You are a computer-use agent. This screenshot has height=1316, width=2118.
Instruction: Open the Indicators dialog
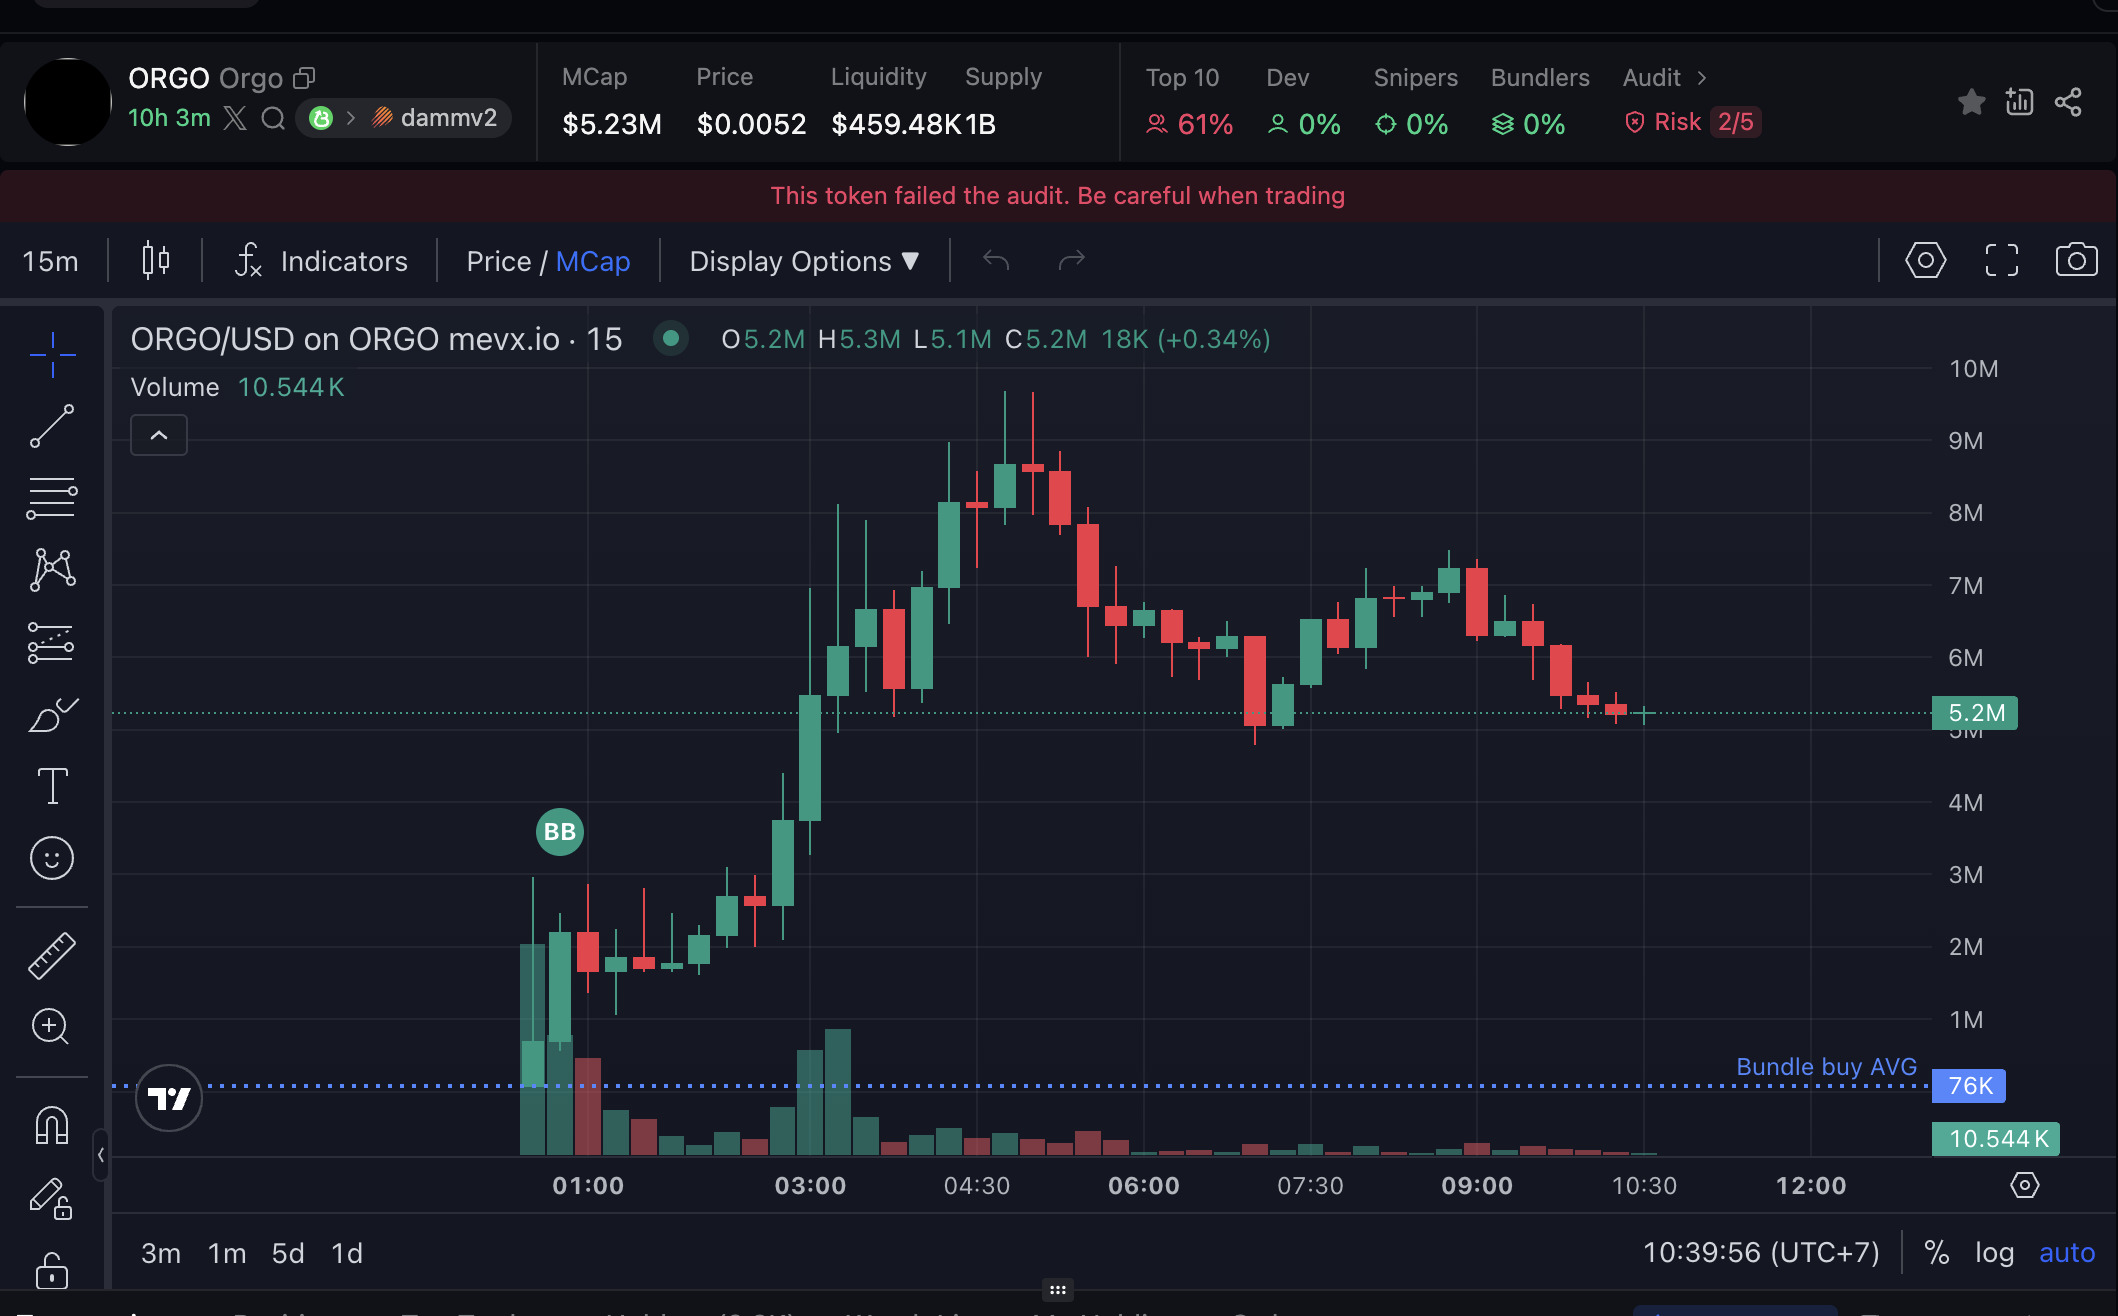click(x=321, y=261)
